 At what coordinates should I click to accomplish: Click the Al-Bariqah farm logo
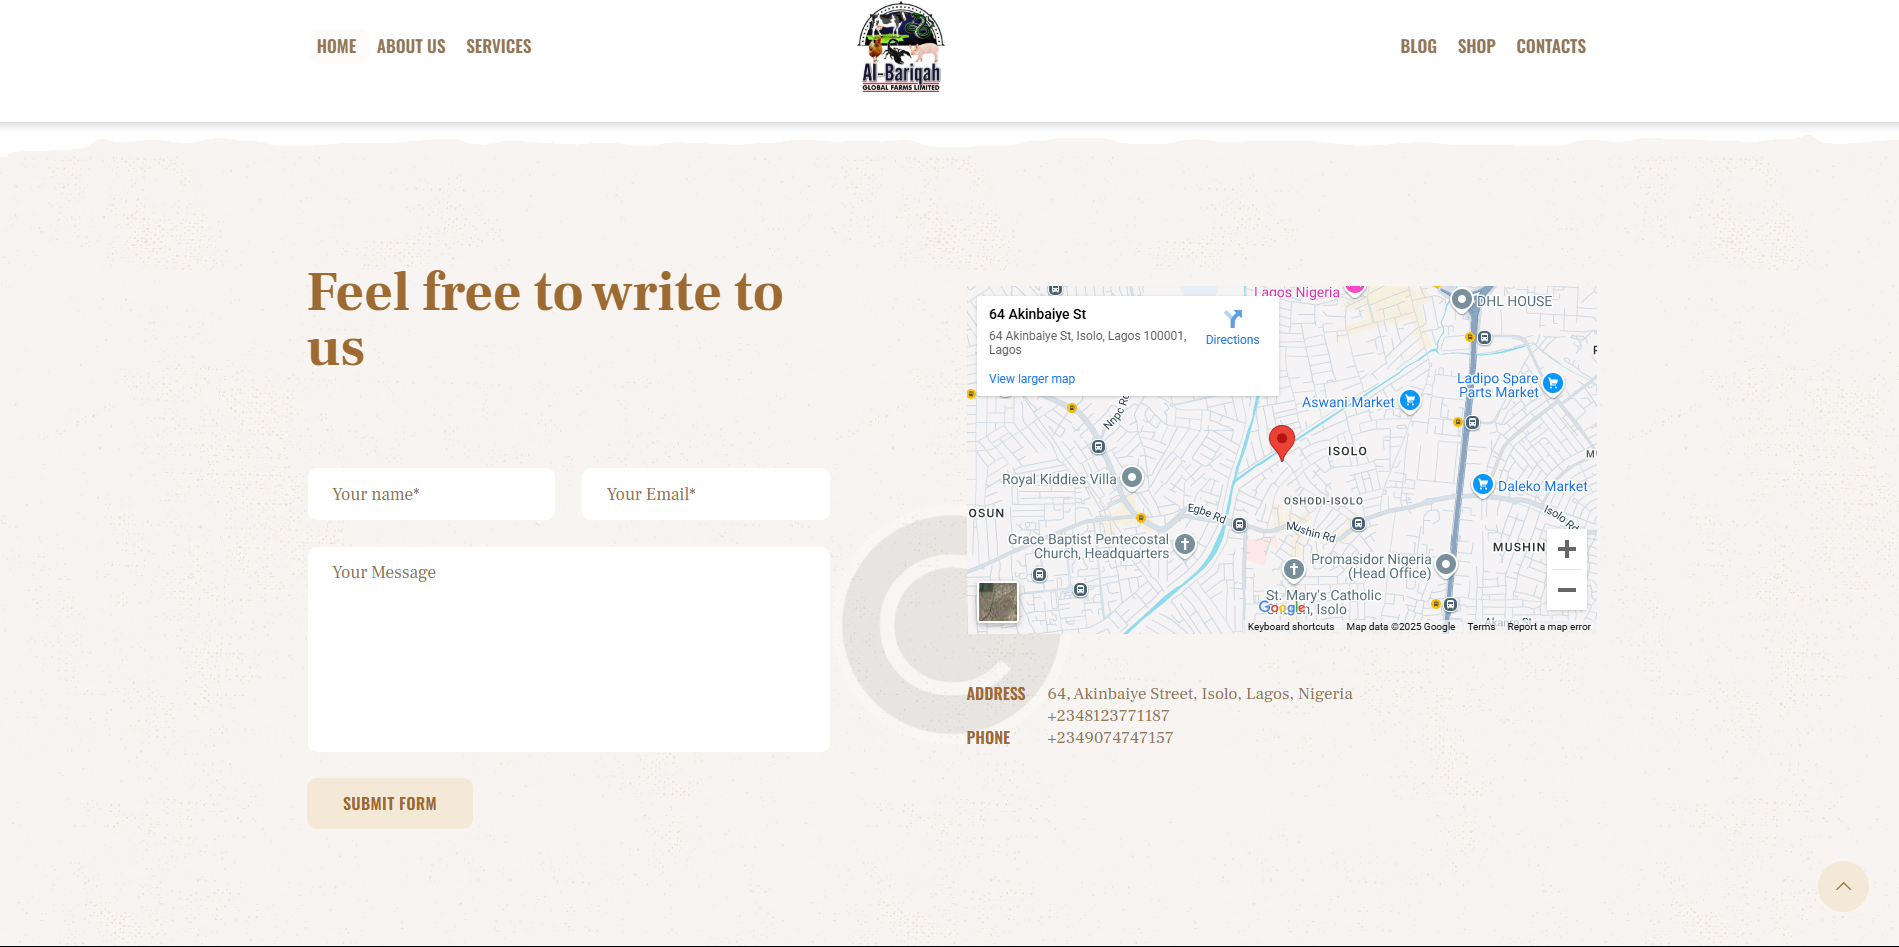900,48
